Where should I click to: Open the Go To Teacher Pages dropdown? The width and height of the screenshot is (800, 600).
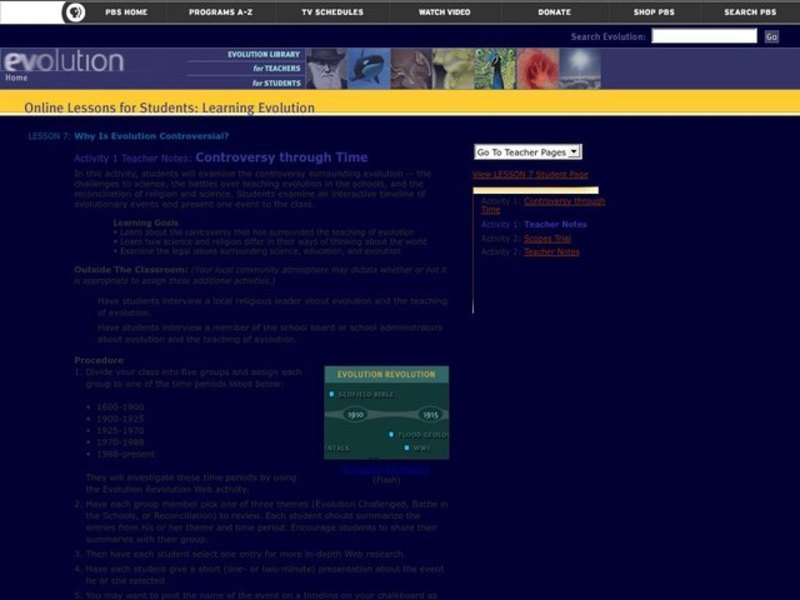point(527,152)
